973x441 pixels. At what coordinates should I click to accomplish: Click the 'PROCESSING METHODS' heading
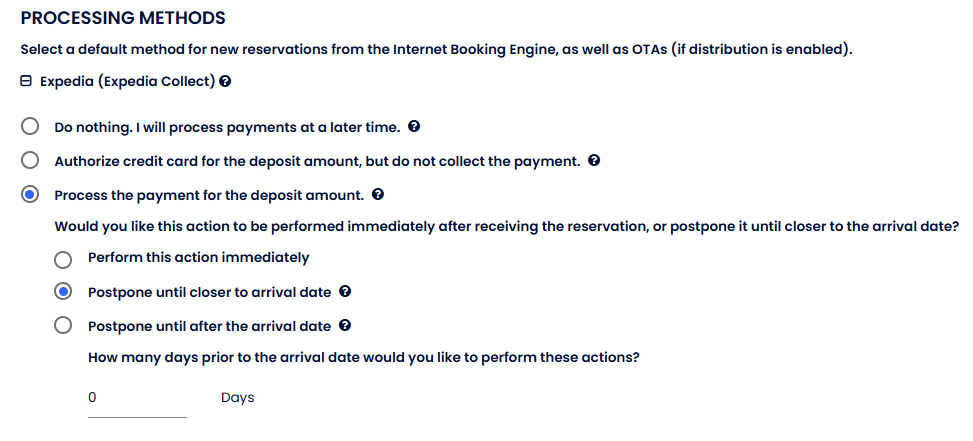tap(123, 18)
